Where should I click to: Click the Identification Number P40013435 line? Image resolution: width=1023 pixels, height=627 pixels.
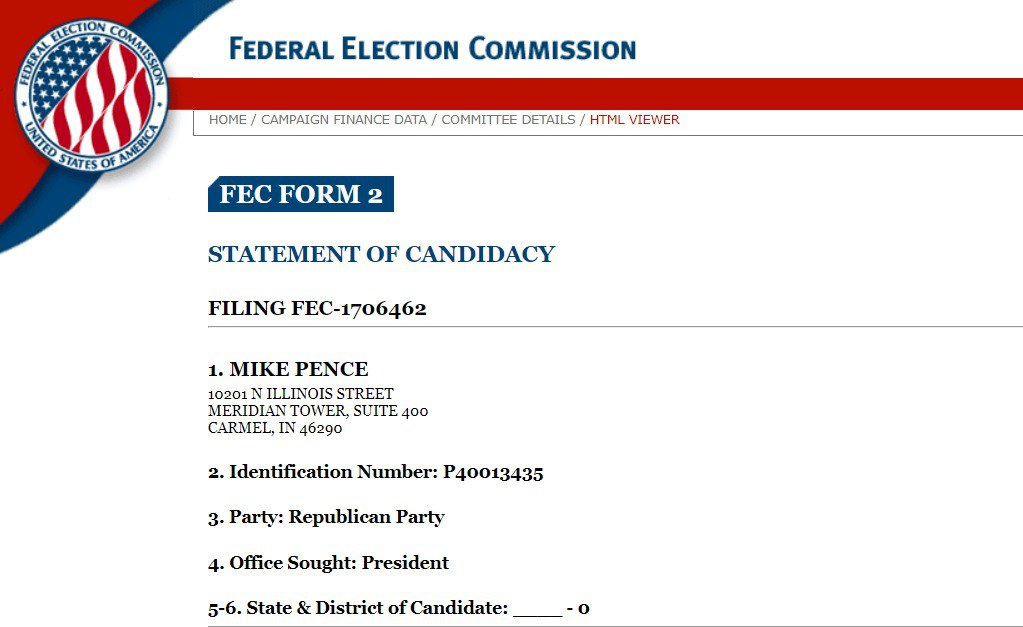(x=375, y=472)
